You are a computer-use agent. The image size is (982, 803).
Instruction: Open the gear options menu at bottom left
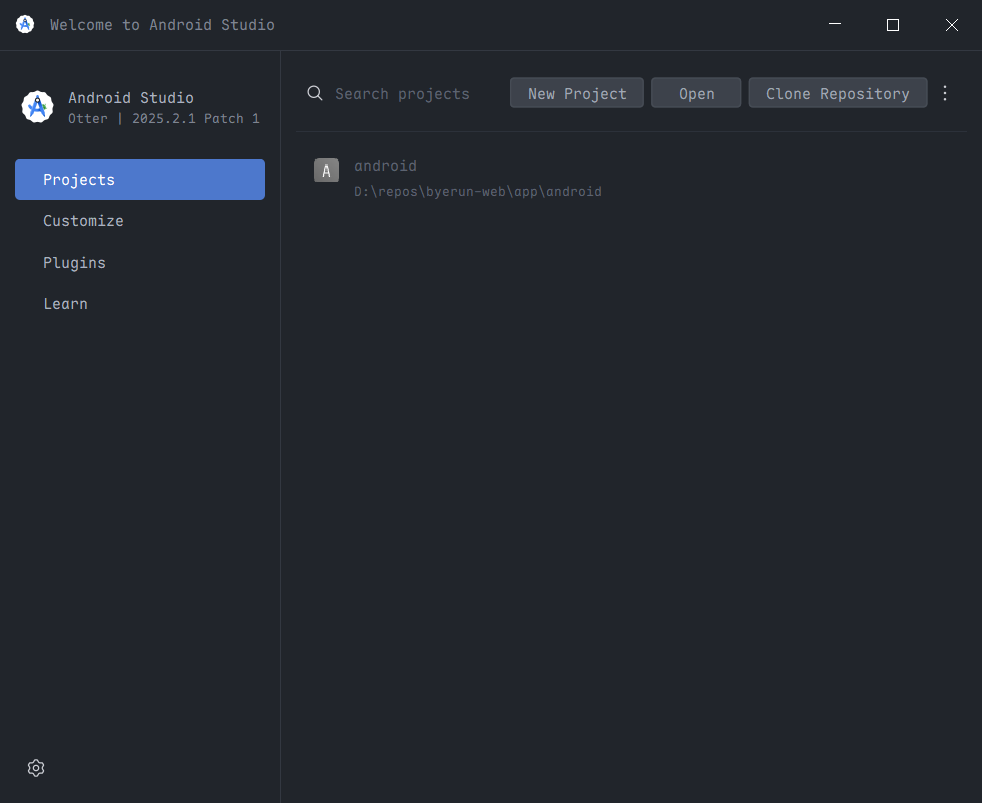point(36,768)
